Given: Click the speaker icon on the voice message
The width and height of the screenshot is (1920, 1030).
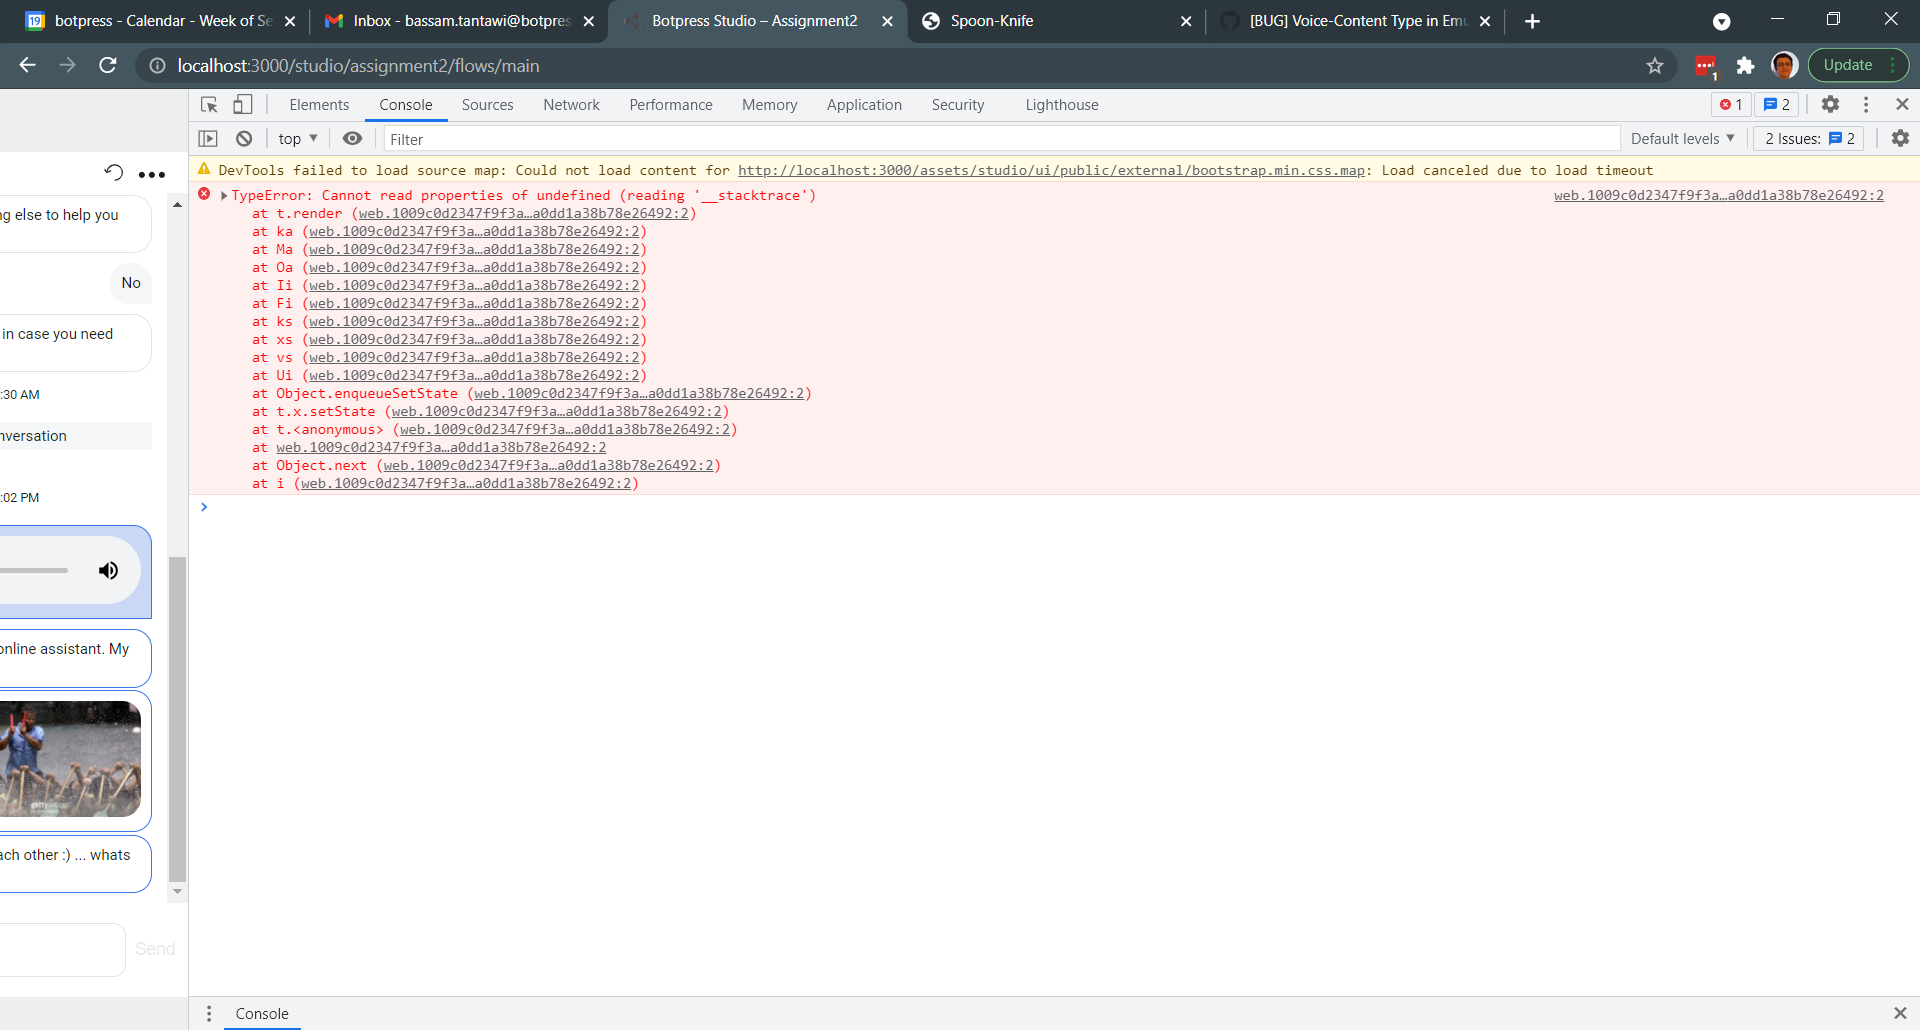Looking at the screenshot, I should click(107, 570).
